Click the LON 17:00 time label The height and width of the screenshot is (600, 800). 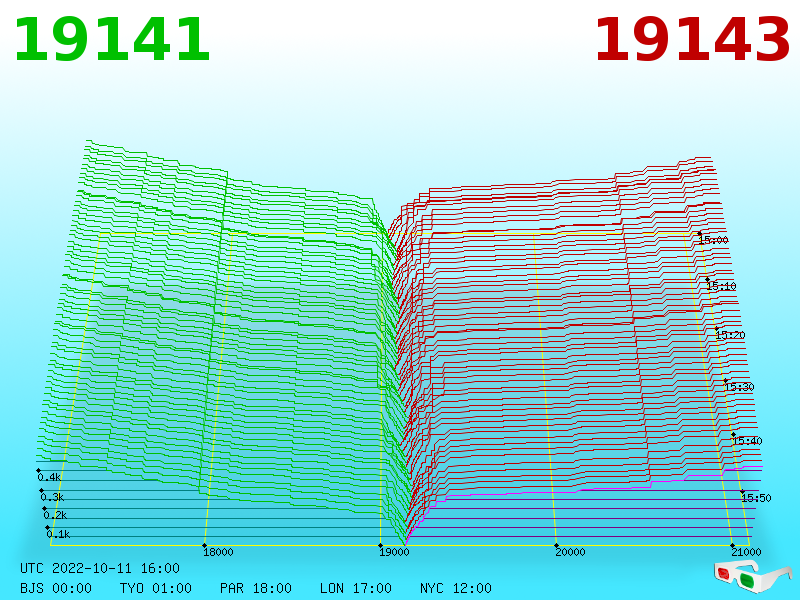point(356,588)
